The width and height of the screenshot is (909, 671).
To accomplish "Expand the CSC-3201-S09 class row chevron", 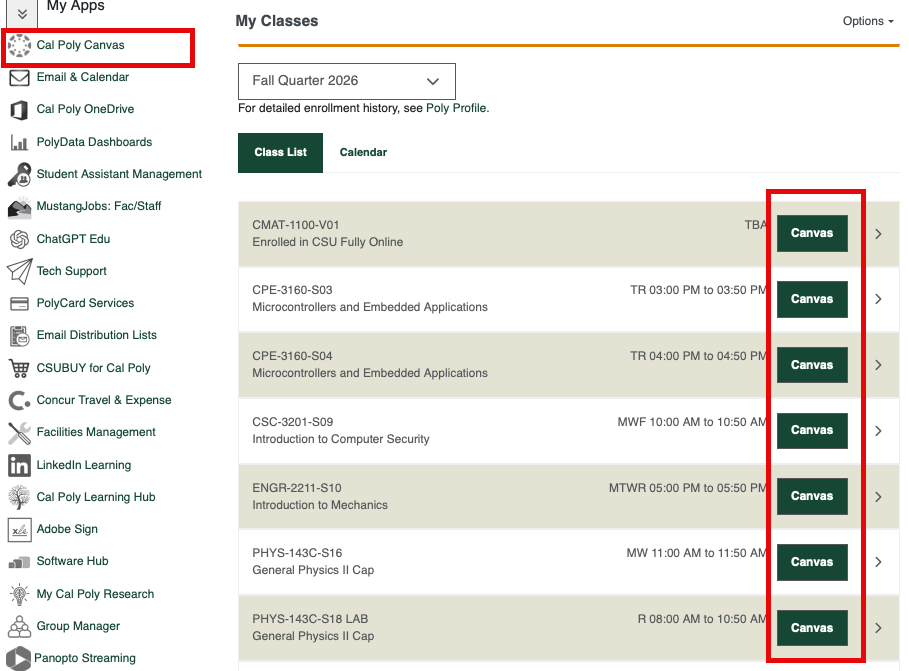I will (x=878, y=431).
